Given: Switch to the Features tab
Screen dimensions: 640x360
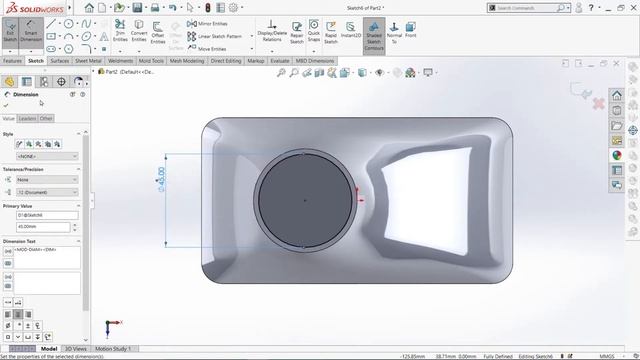Looking at the screenshot, I should [12, 61].
